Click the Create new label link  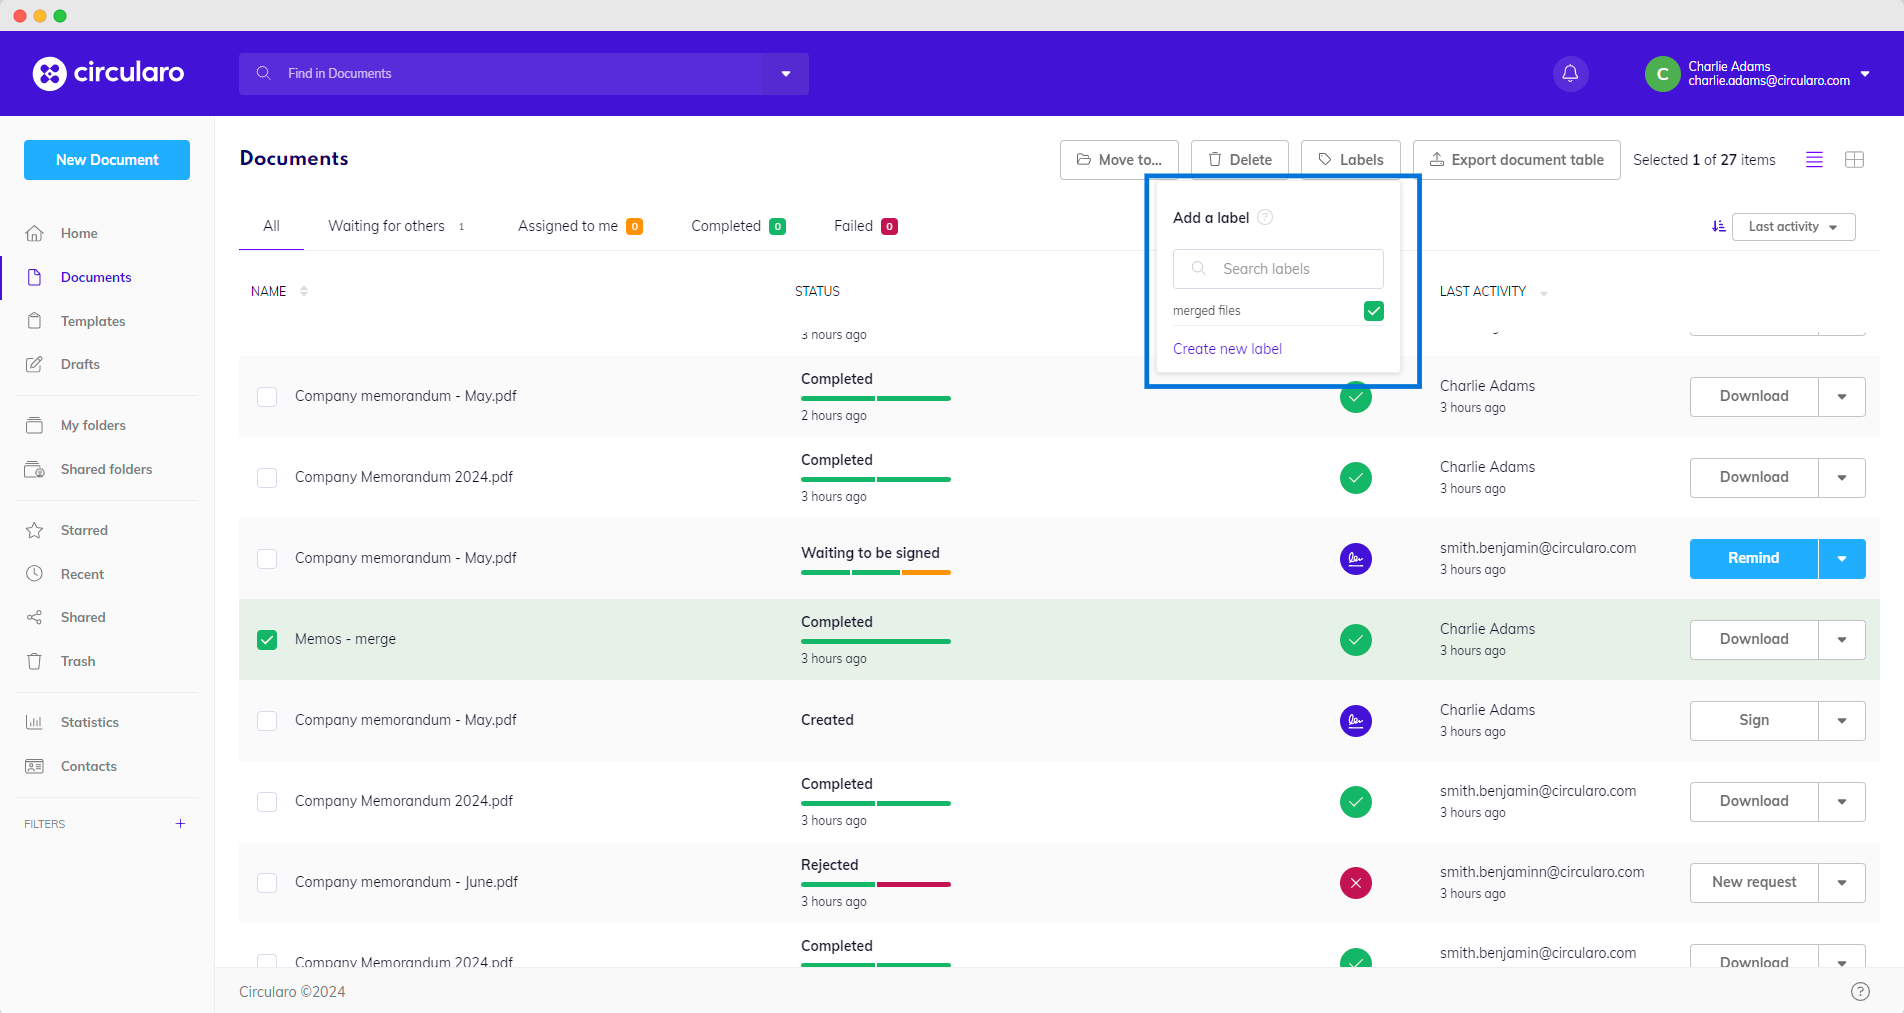(x=1227, y=349)
